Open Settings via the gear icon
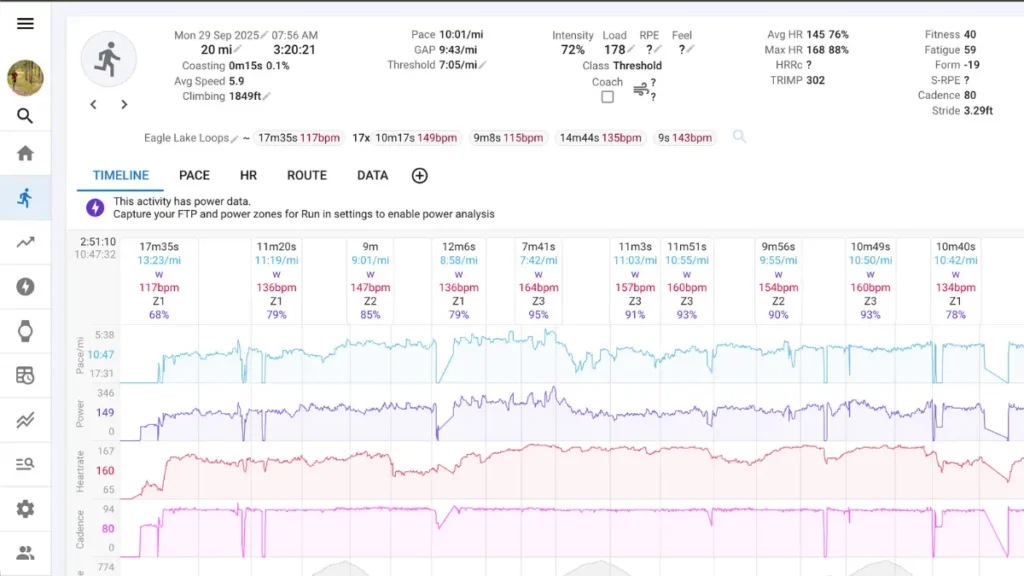The image size is (1024, 576). tap(25, 510)
